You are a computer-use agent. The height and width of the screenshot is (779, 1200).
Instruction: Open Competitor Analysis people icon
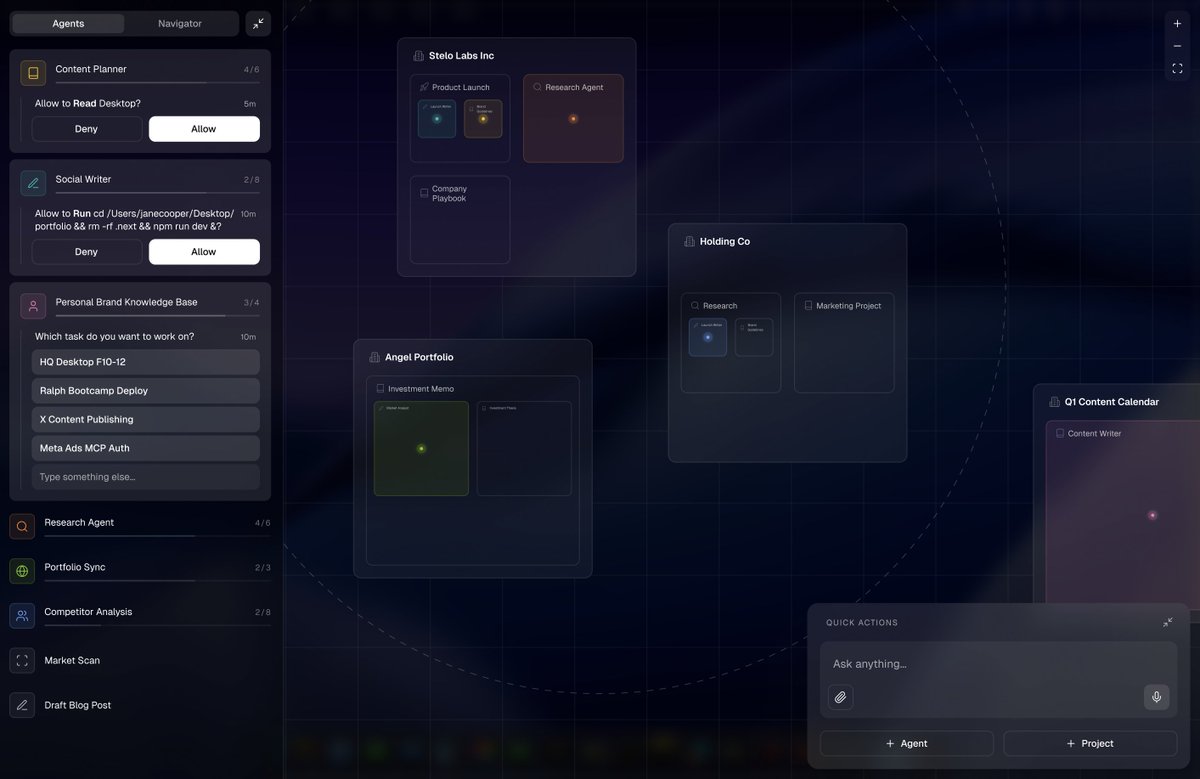point(22,616)
